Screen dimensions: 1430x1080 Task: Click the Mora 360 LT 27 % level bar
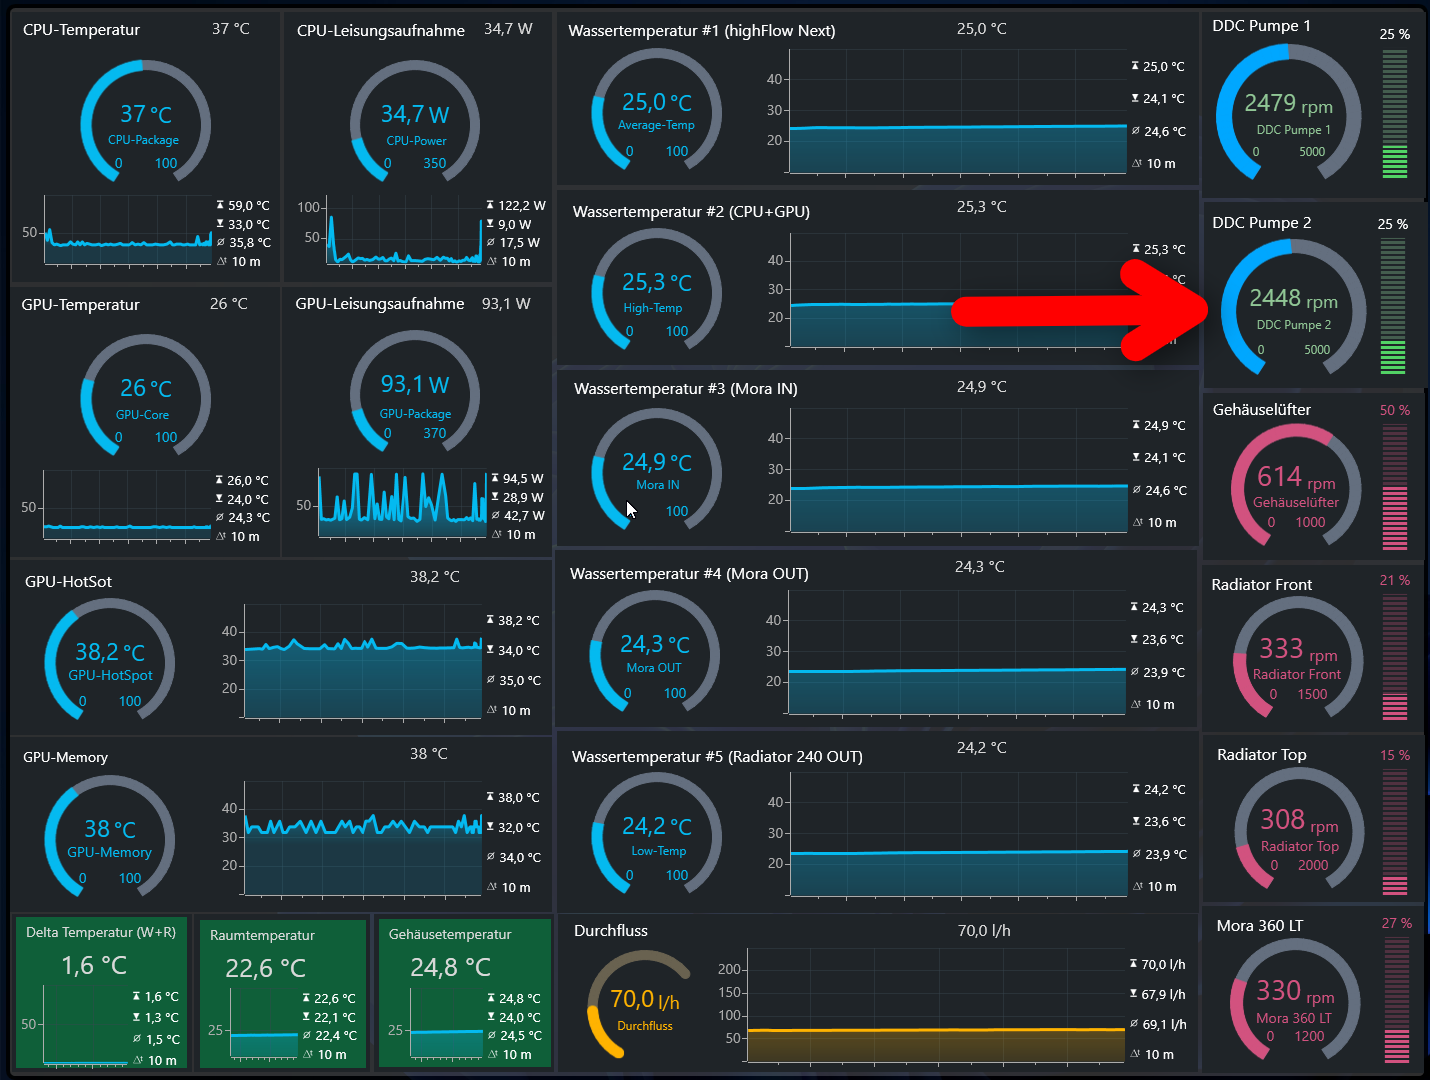1396,1001
